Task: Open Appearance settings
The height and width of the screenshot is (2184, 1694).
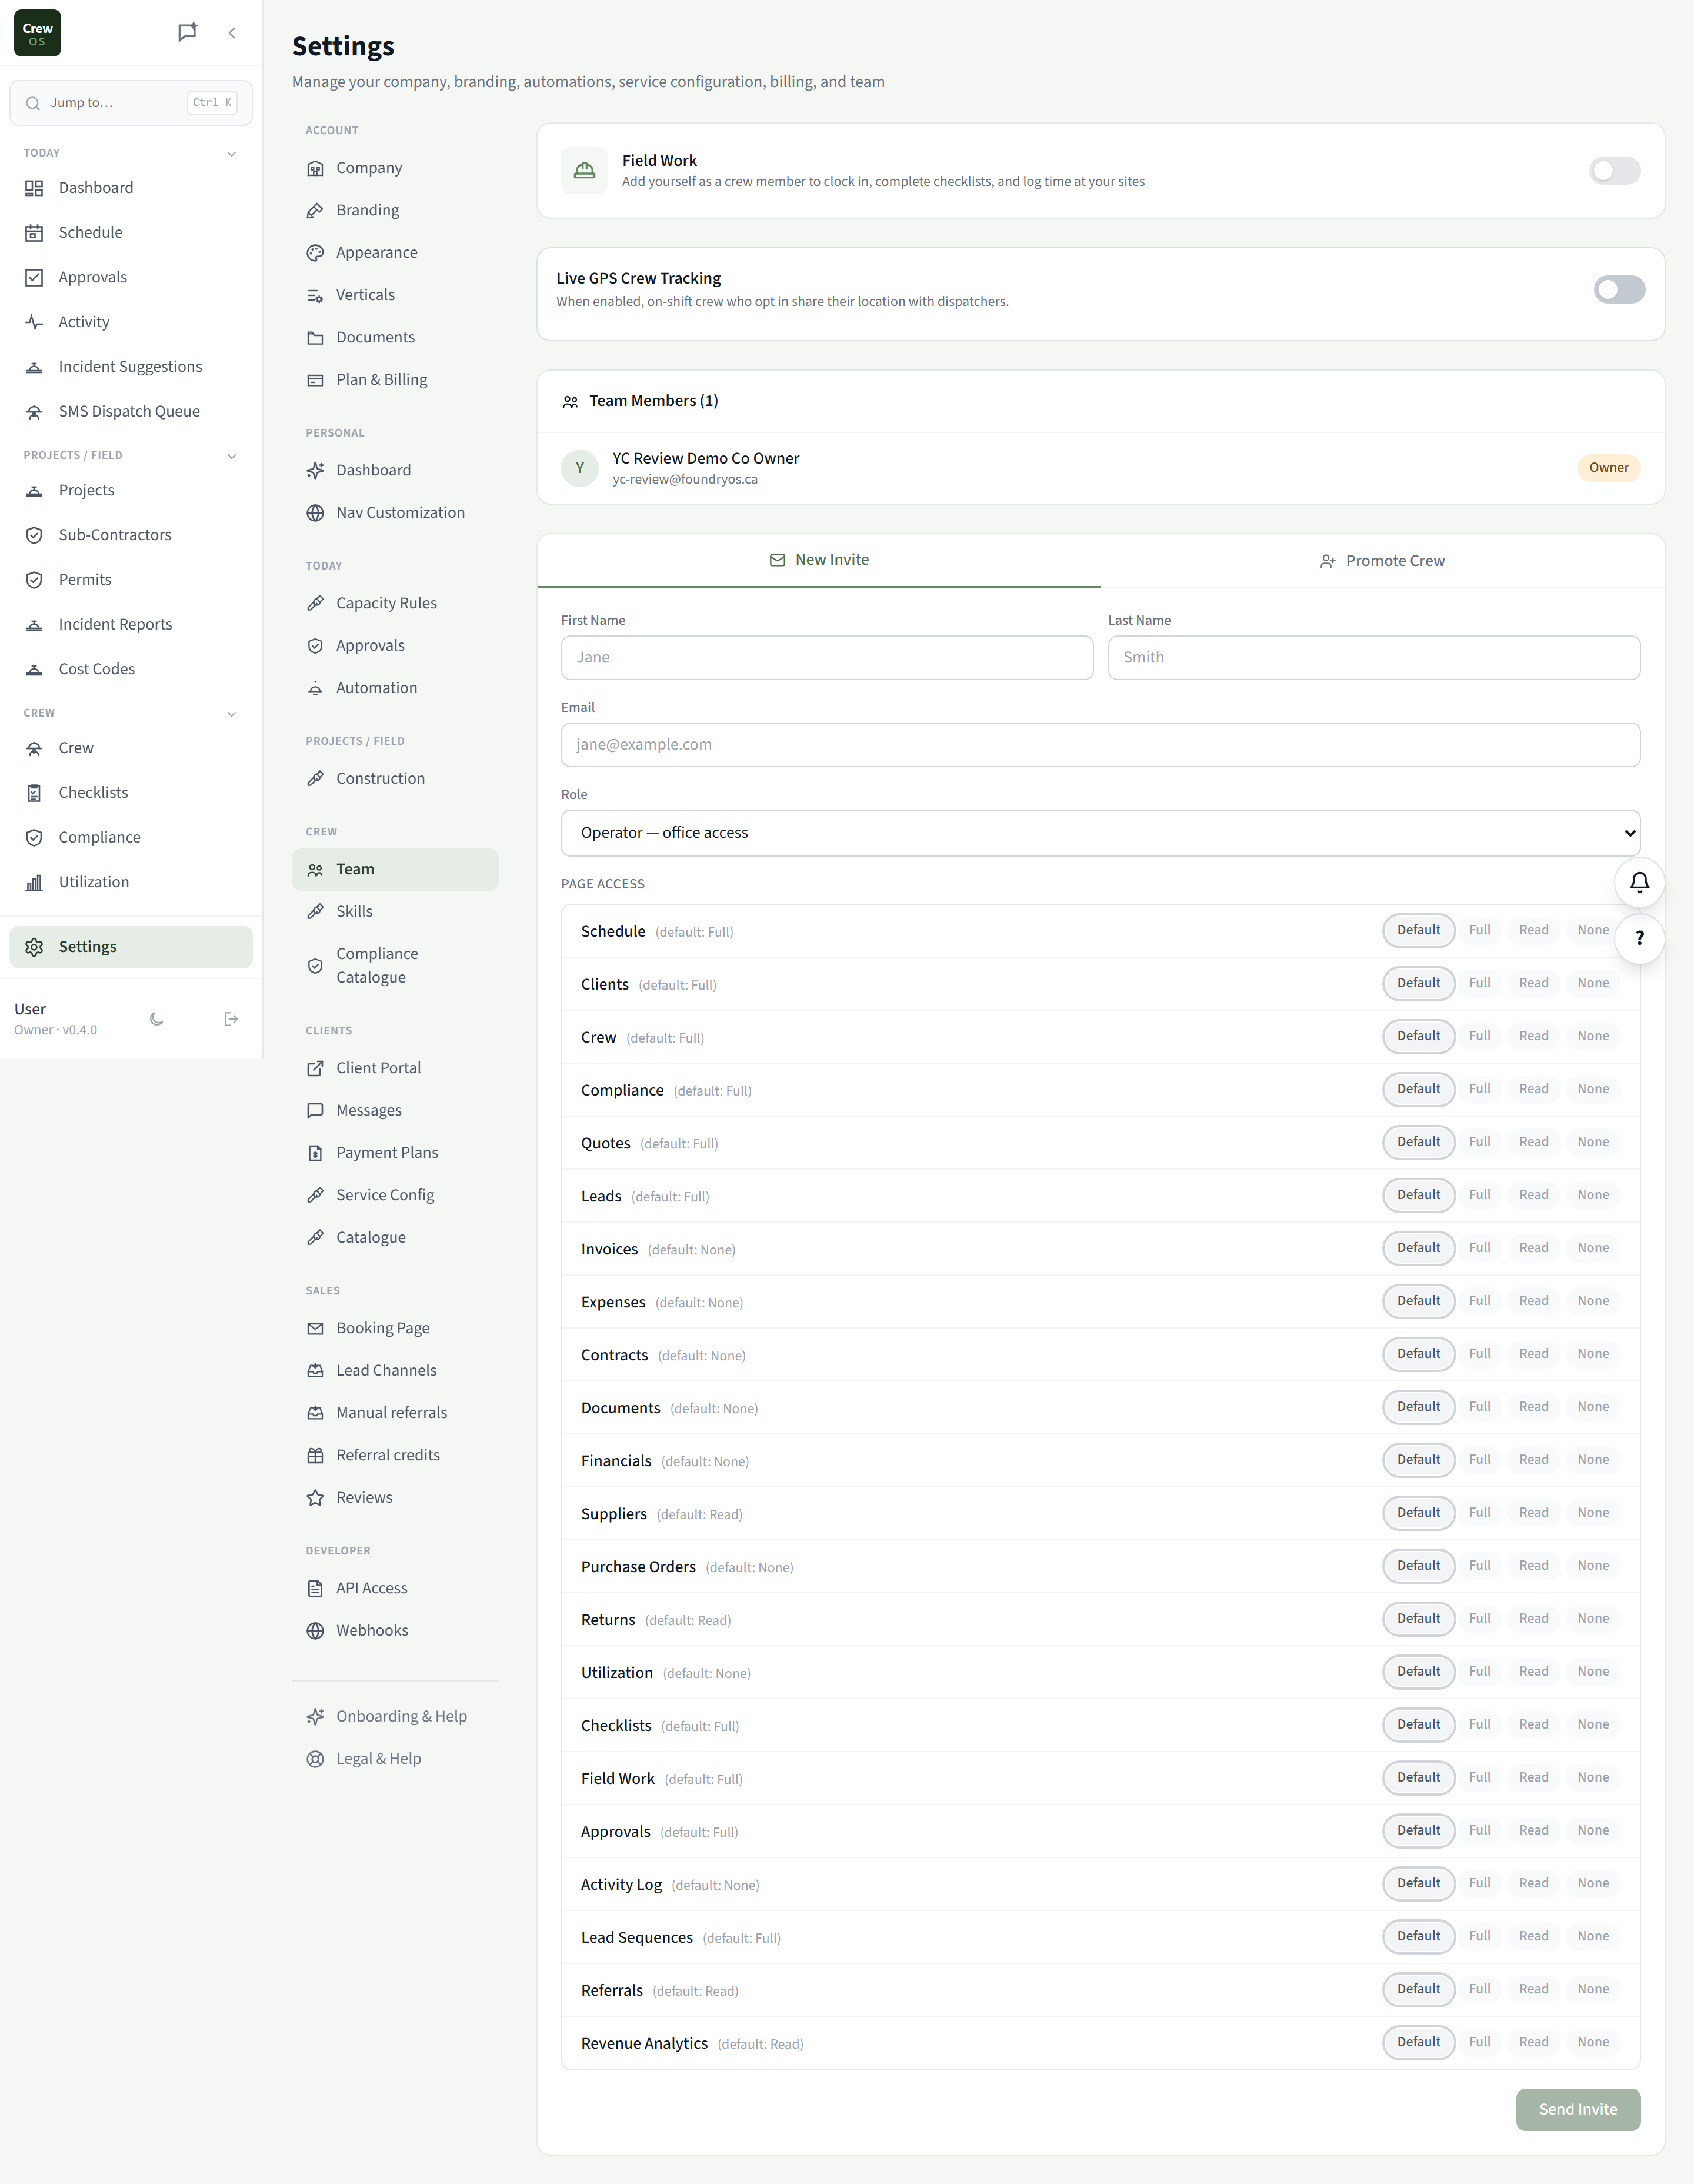Action: (x=395, y=253)
